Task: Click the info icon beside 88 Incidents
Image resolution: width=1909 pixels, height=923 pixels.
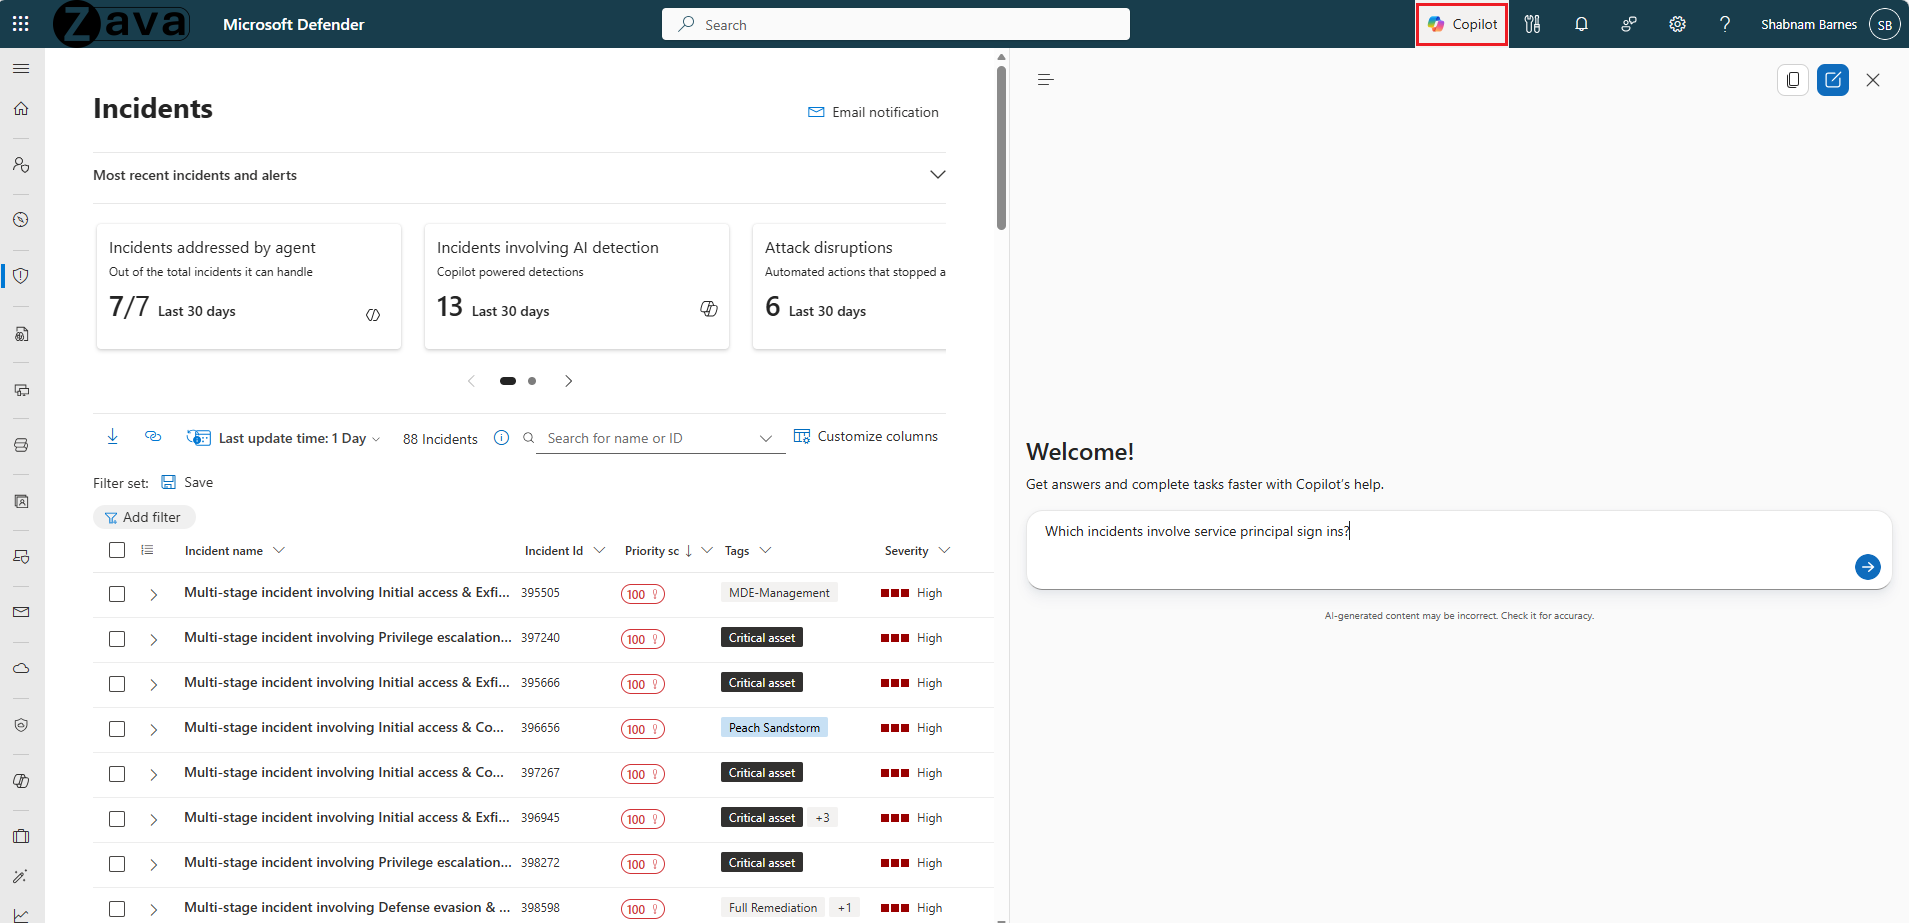Action: [502, 438]
